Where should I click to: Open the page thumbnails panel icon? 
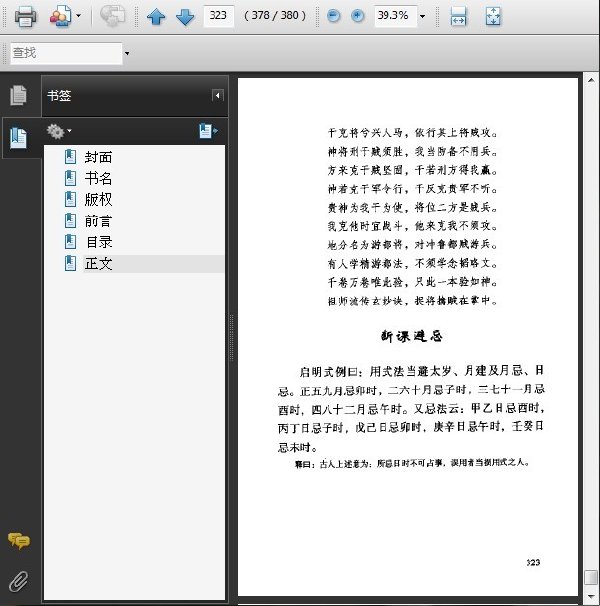point(18,95)
